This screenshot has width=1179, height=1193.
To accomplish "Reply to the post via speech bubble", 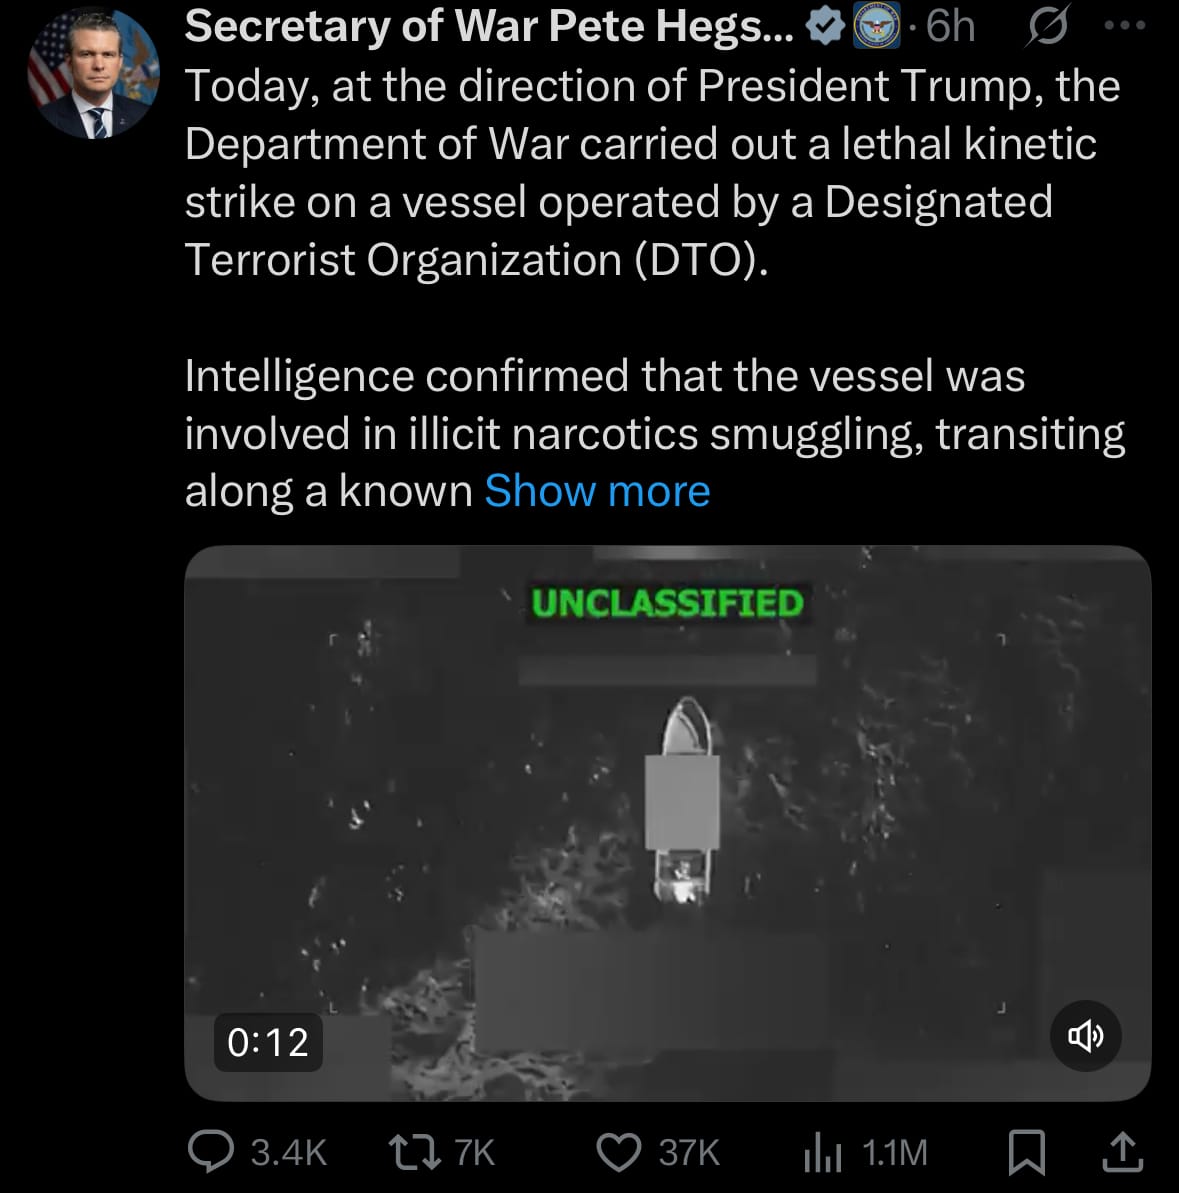I will (x=210, y=1152).
